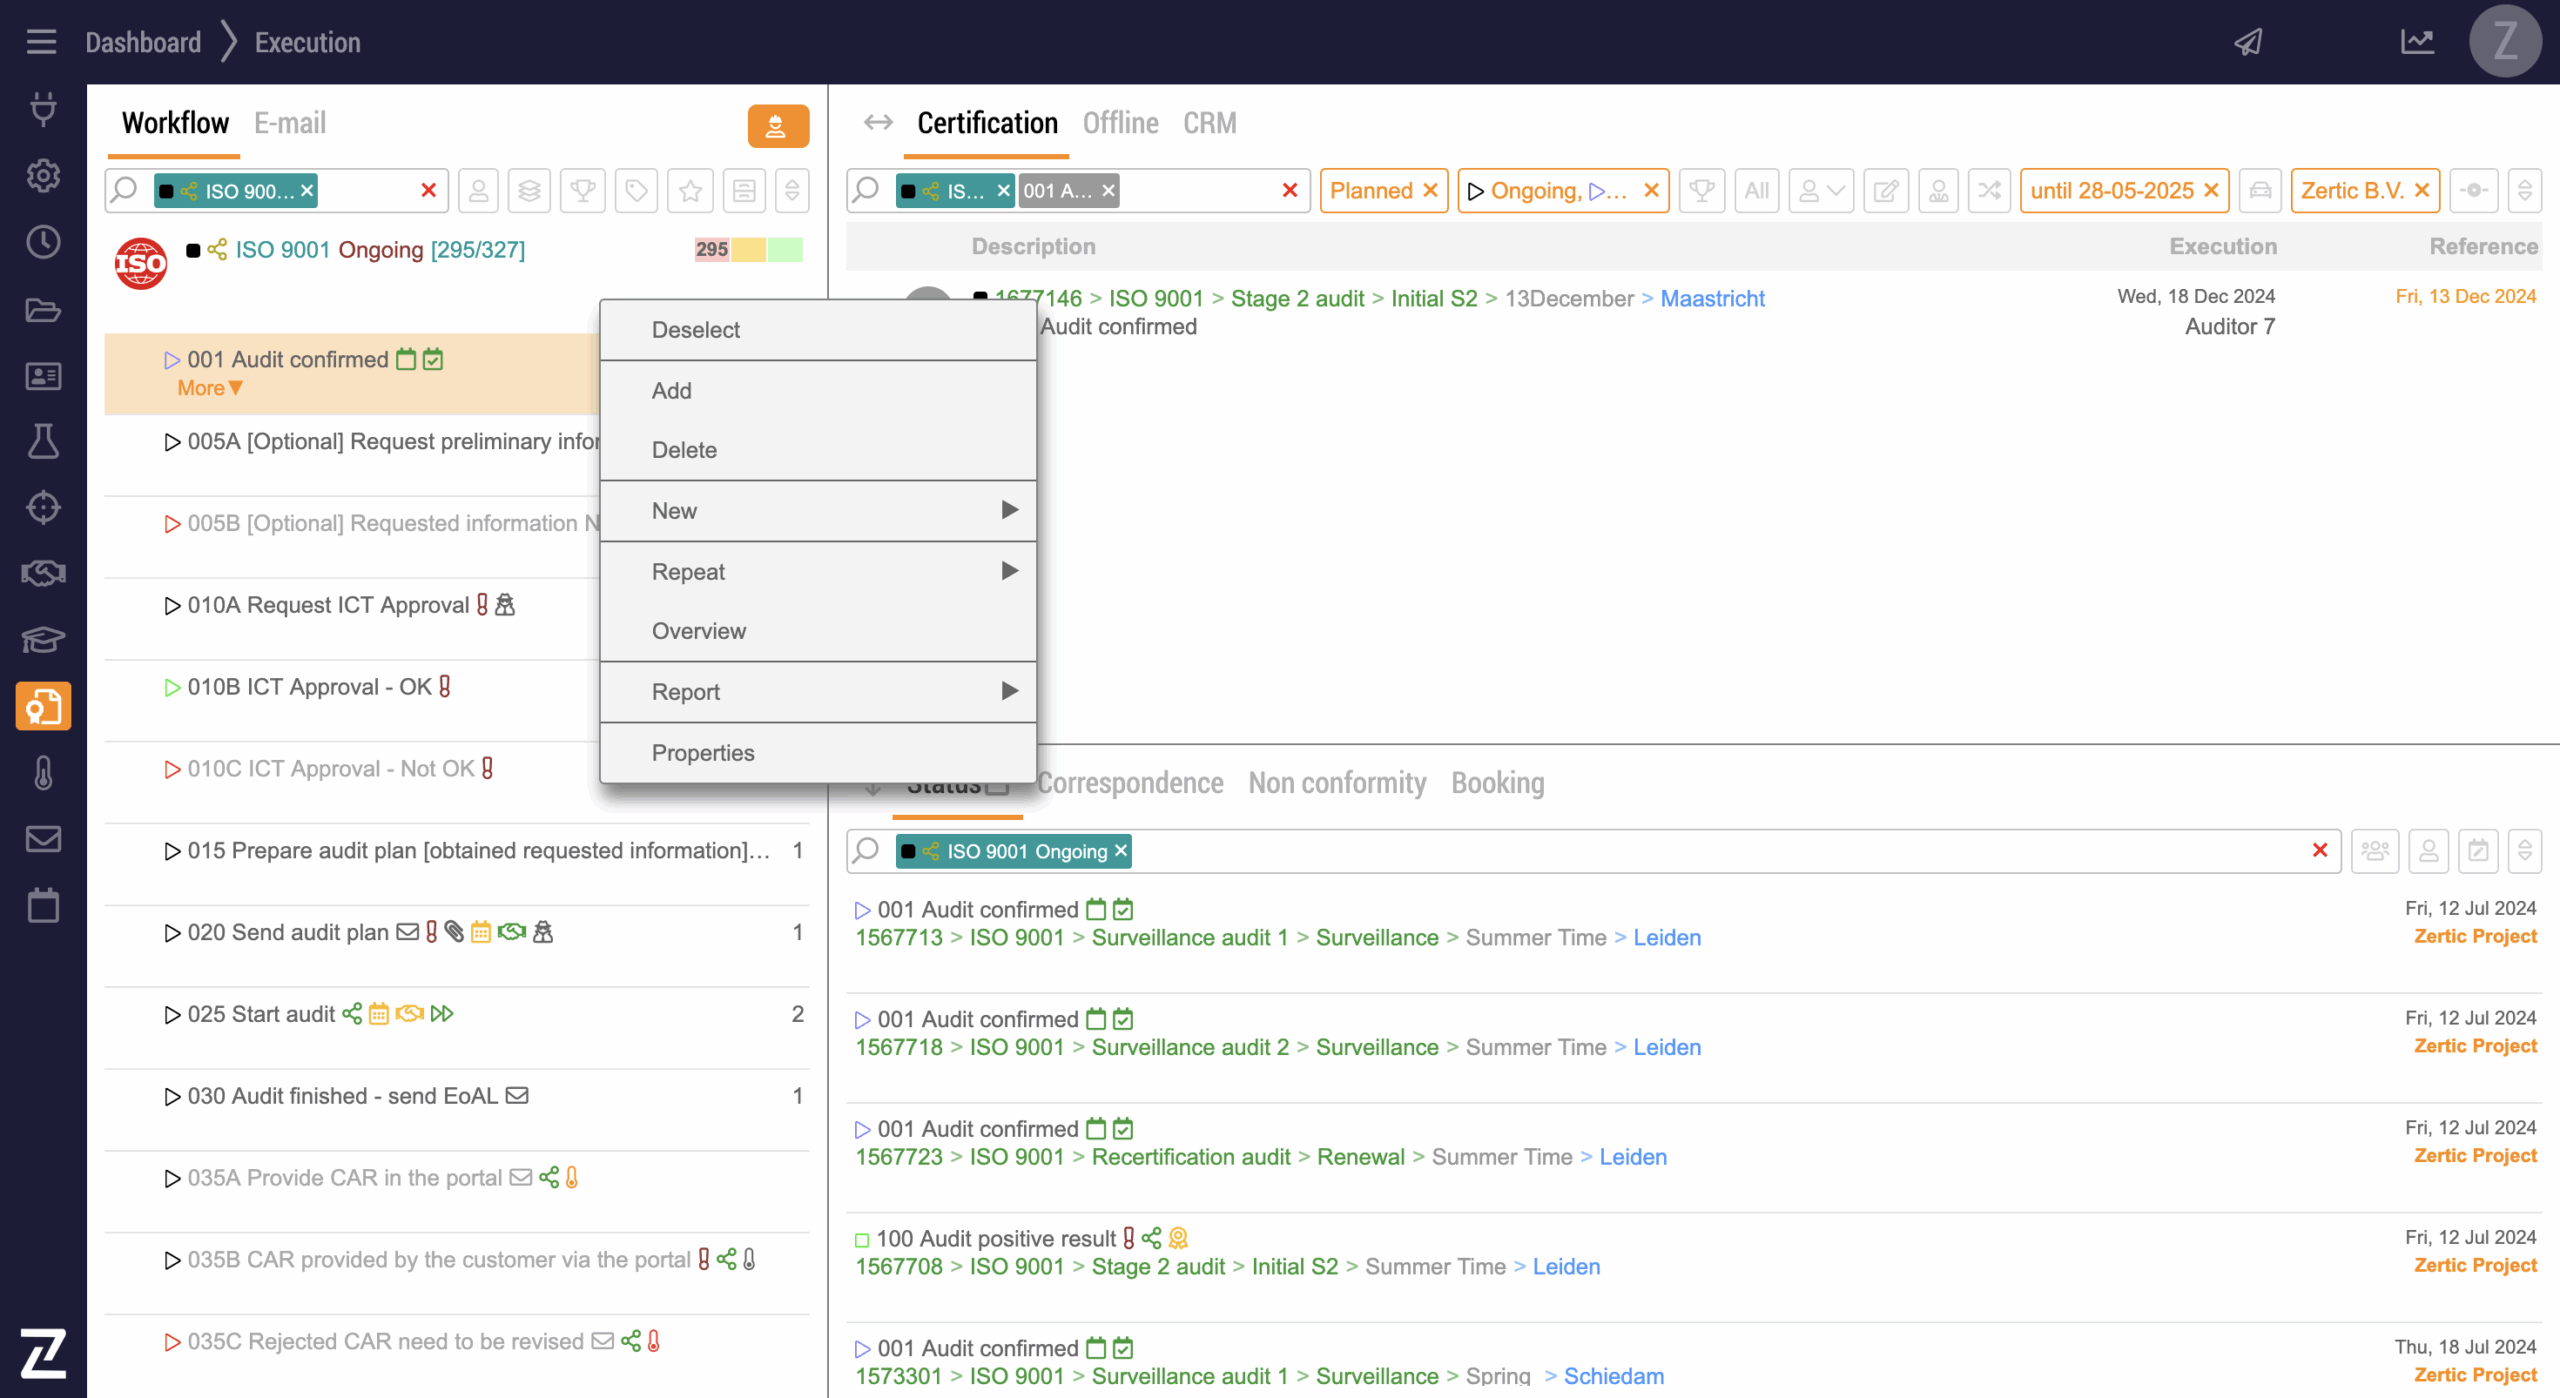Click the orange user button in Workflow panel
Viewport: 2560px width, 1398px height.
[777, 127]
